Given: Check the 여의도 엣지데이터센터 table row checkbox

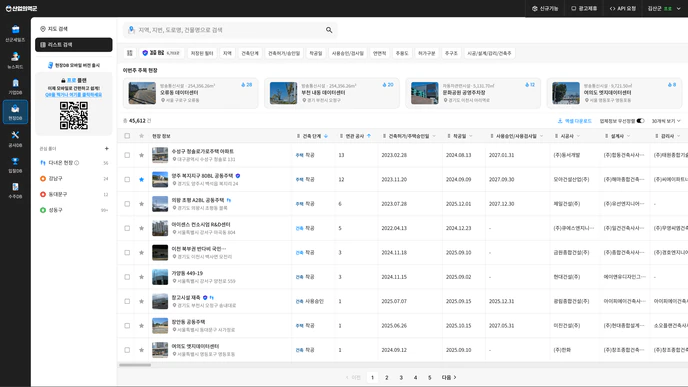Looking at the screenshot, I should [127, 350].
